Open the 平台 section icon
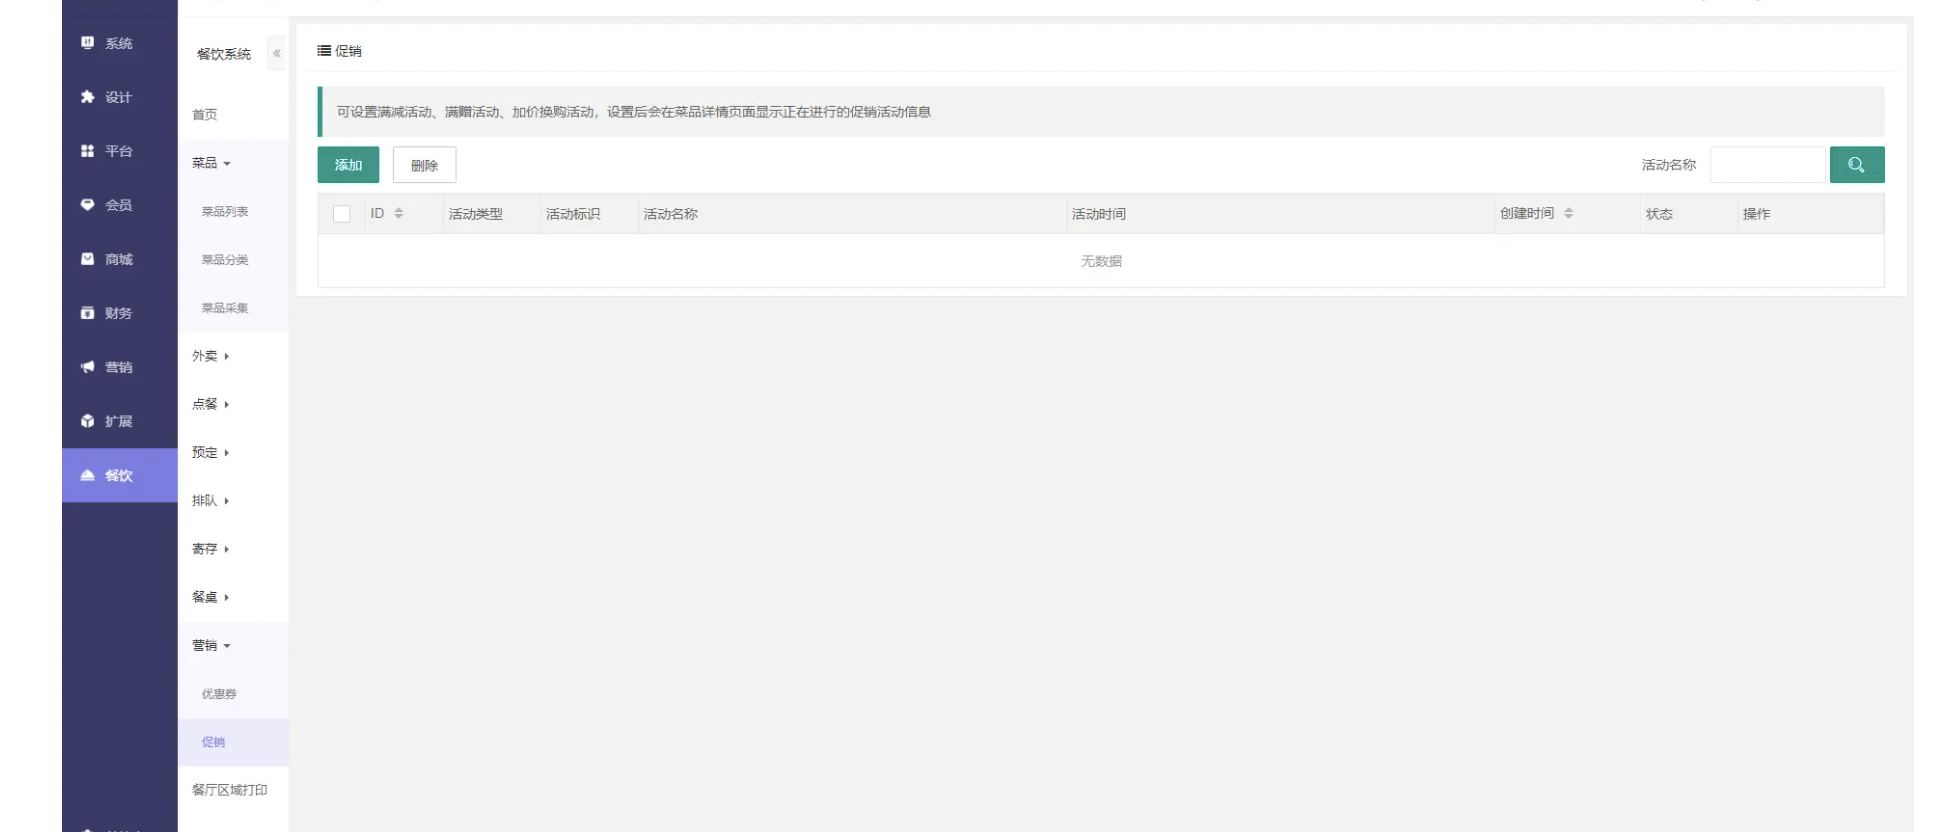Screen dimensions: 1944x832 87,151
